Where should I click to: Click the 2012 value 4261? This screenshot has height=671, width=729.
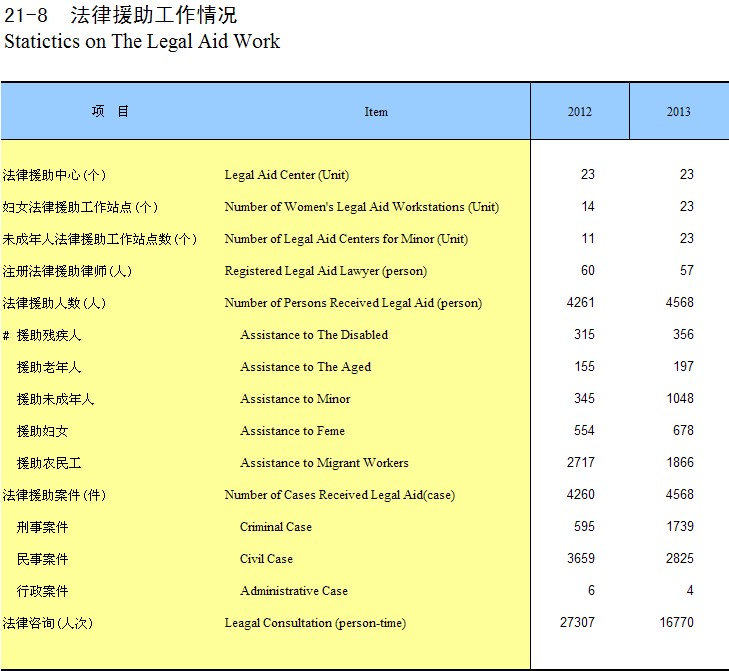pos(580,303)
